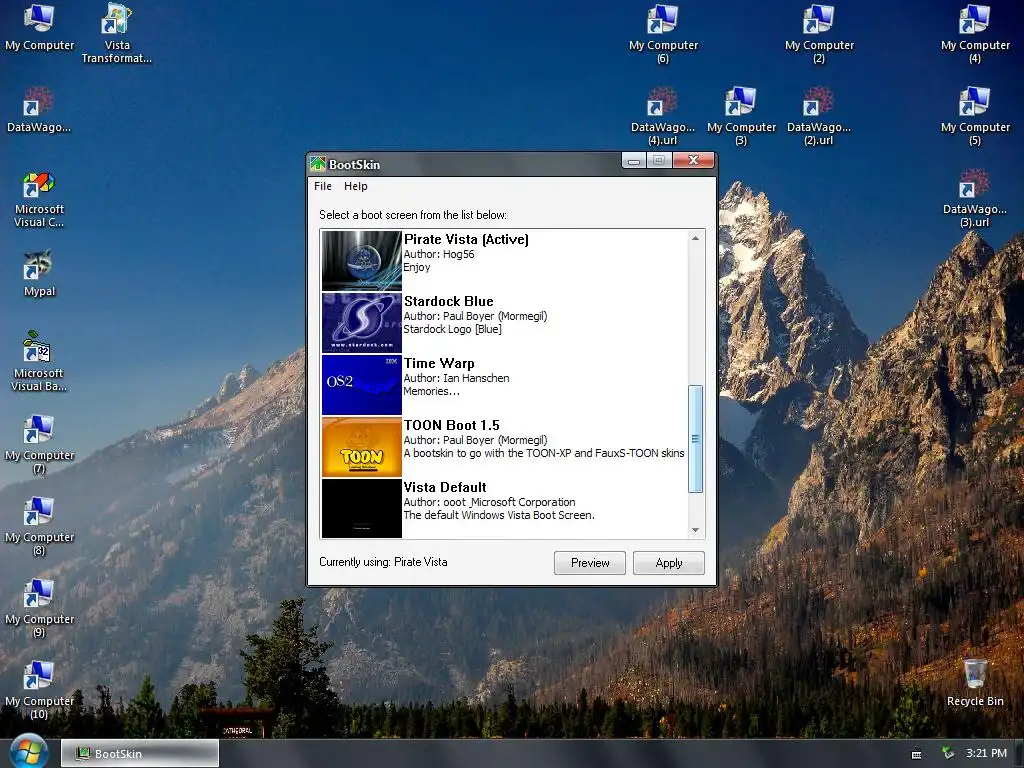Image resolution: width=1024 pixels, height=768 pixels.
Task: Click 'Author: Hog56' text
Action: [x=439, y=254]
